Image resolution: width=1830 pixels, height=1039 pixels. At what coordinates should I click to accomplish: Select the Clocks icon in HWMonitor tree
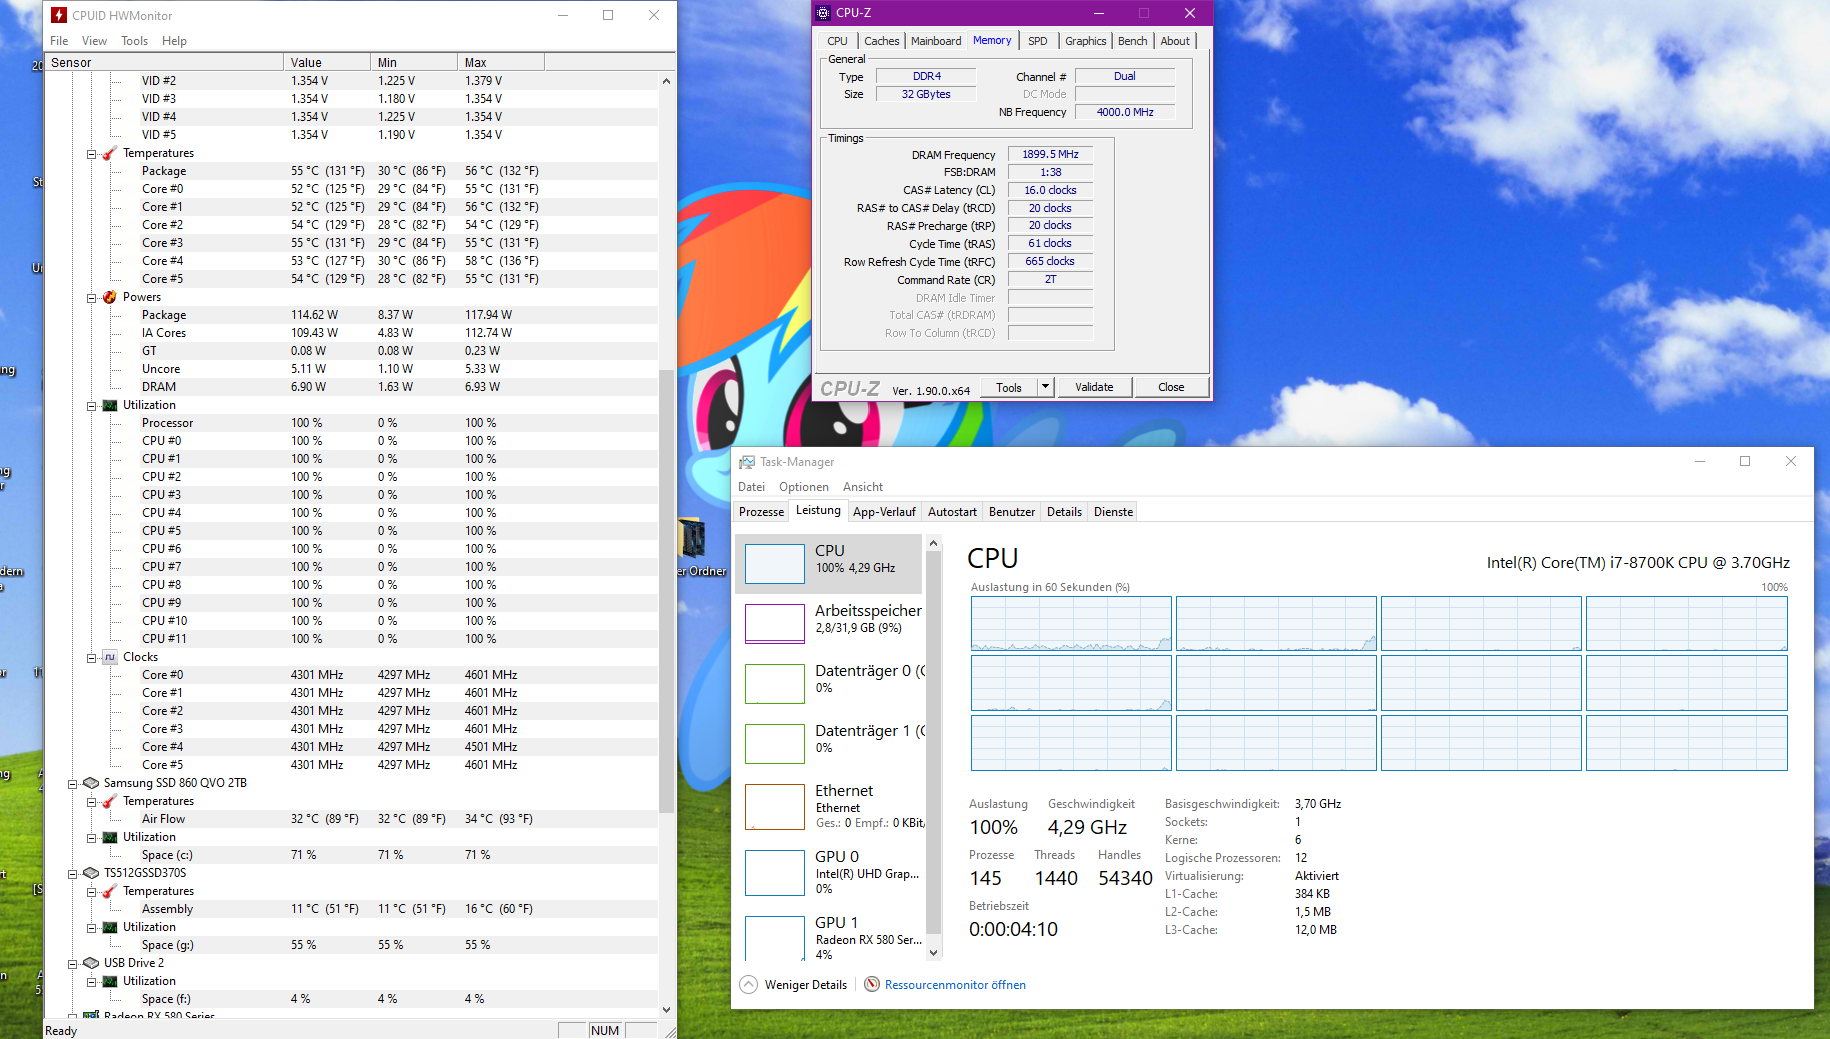110,657
